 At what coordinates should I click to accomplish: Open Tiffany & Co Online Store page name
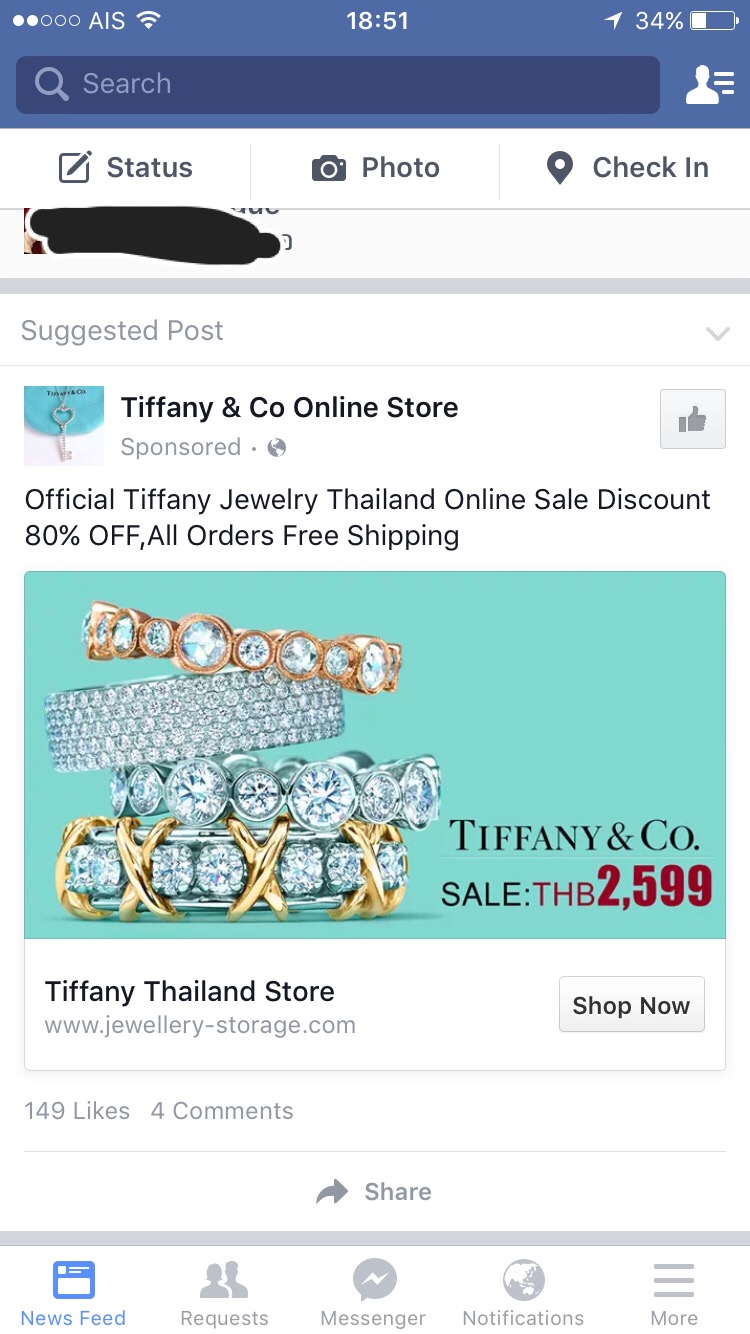pyautogui.click(x=289, y=408)
